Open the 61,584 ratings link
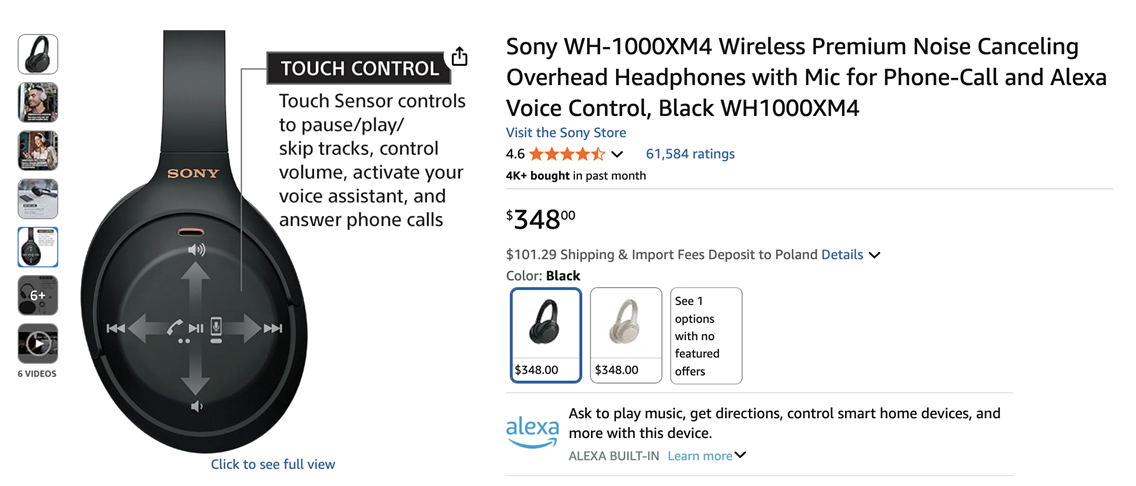 690,154
